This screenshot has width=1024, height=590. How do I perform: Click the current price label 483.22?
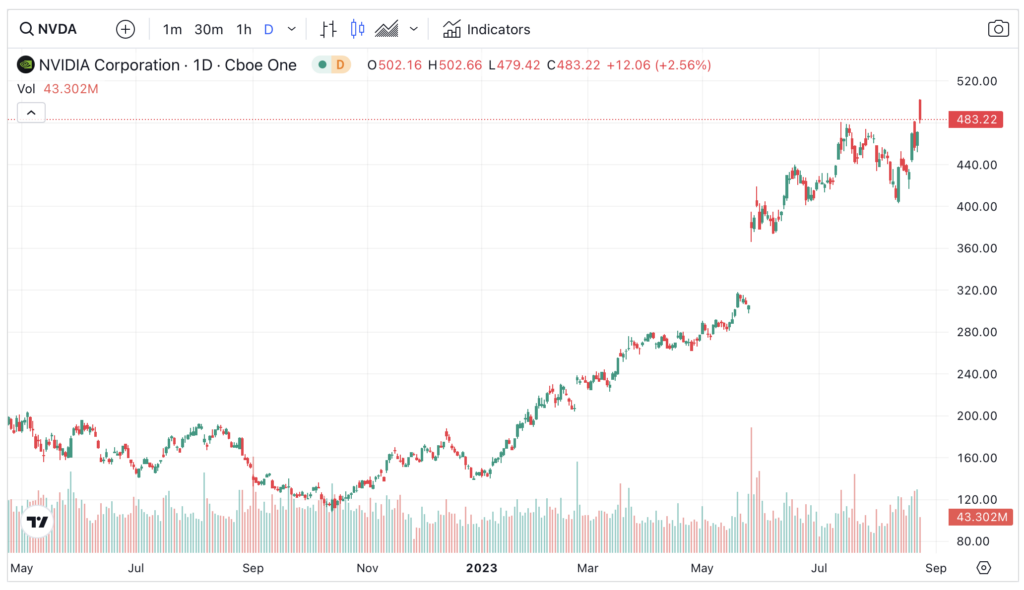coord(976,120)
